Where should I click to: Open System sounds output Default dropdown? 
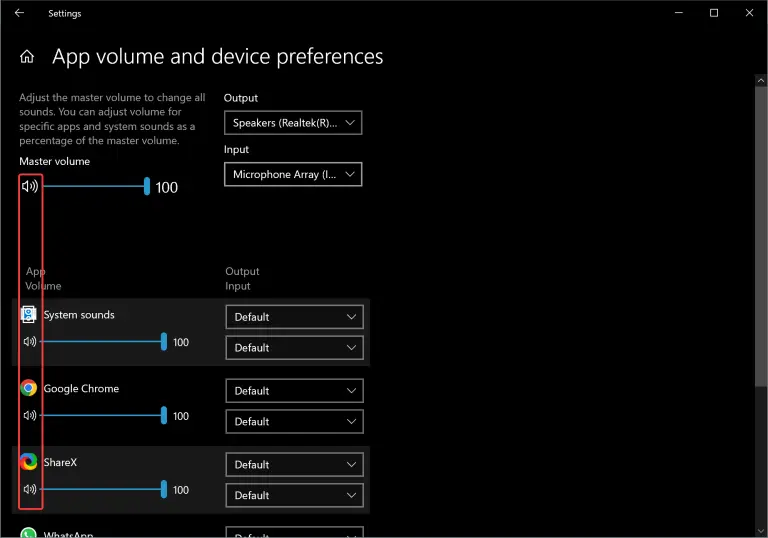click(294, 317)
